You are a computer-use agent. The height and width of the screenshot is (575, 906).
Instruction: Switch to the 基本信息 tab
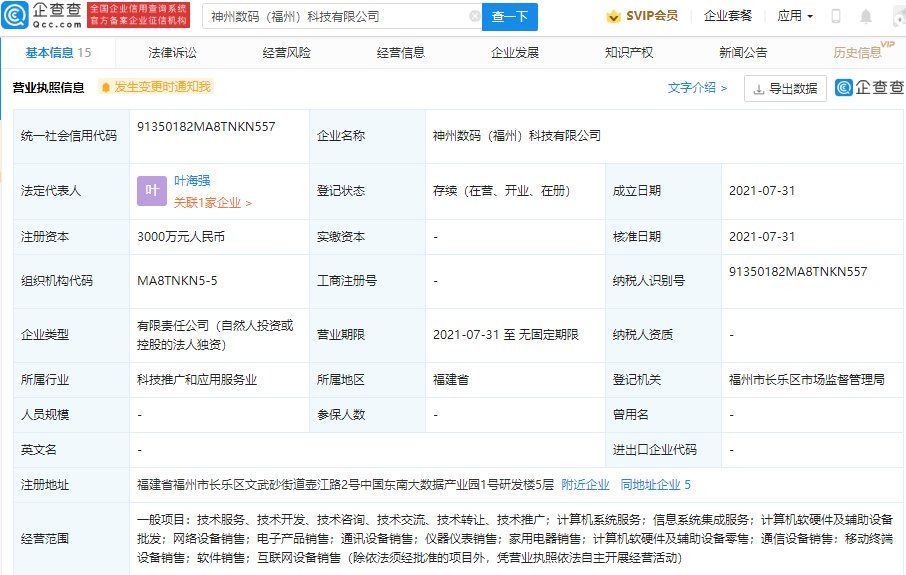(58, 53)
